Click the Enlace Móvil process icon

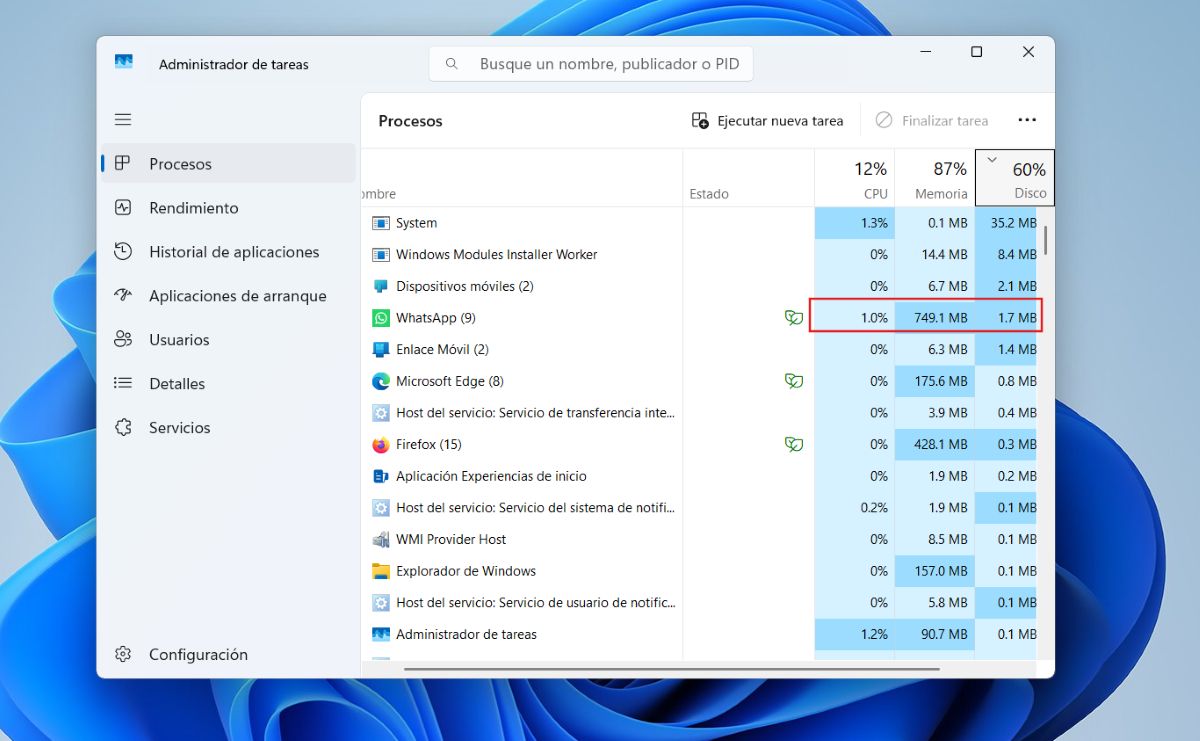[x=381, y=349]
